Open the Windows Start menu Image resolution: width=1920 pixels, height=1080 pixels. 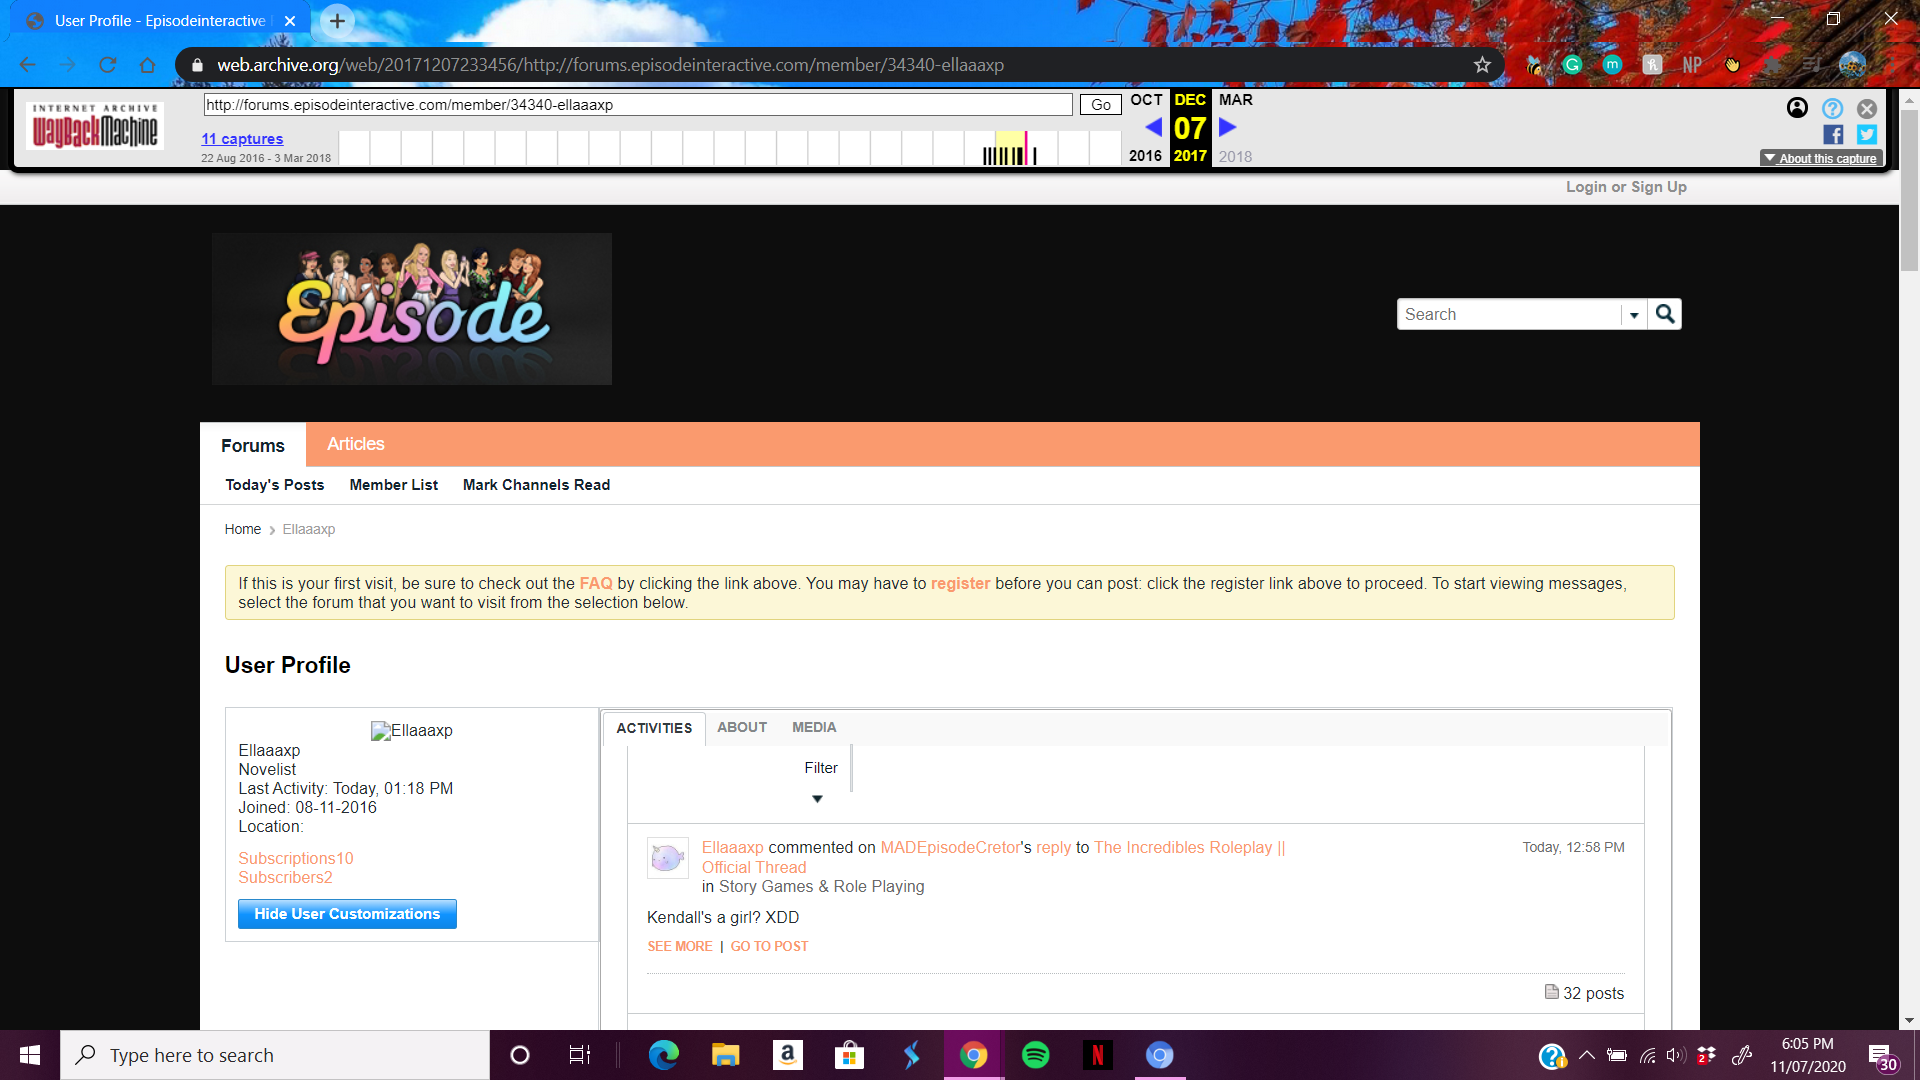click(30, 1055)
